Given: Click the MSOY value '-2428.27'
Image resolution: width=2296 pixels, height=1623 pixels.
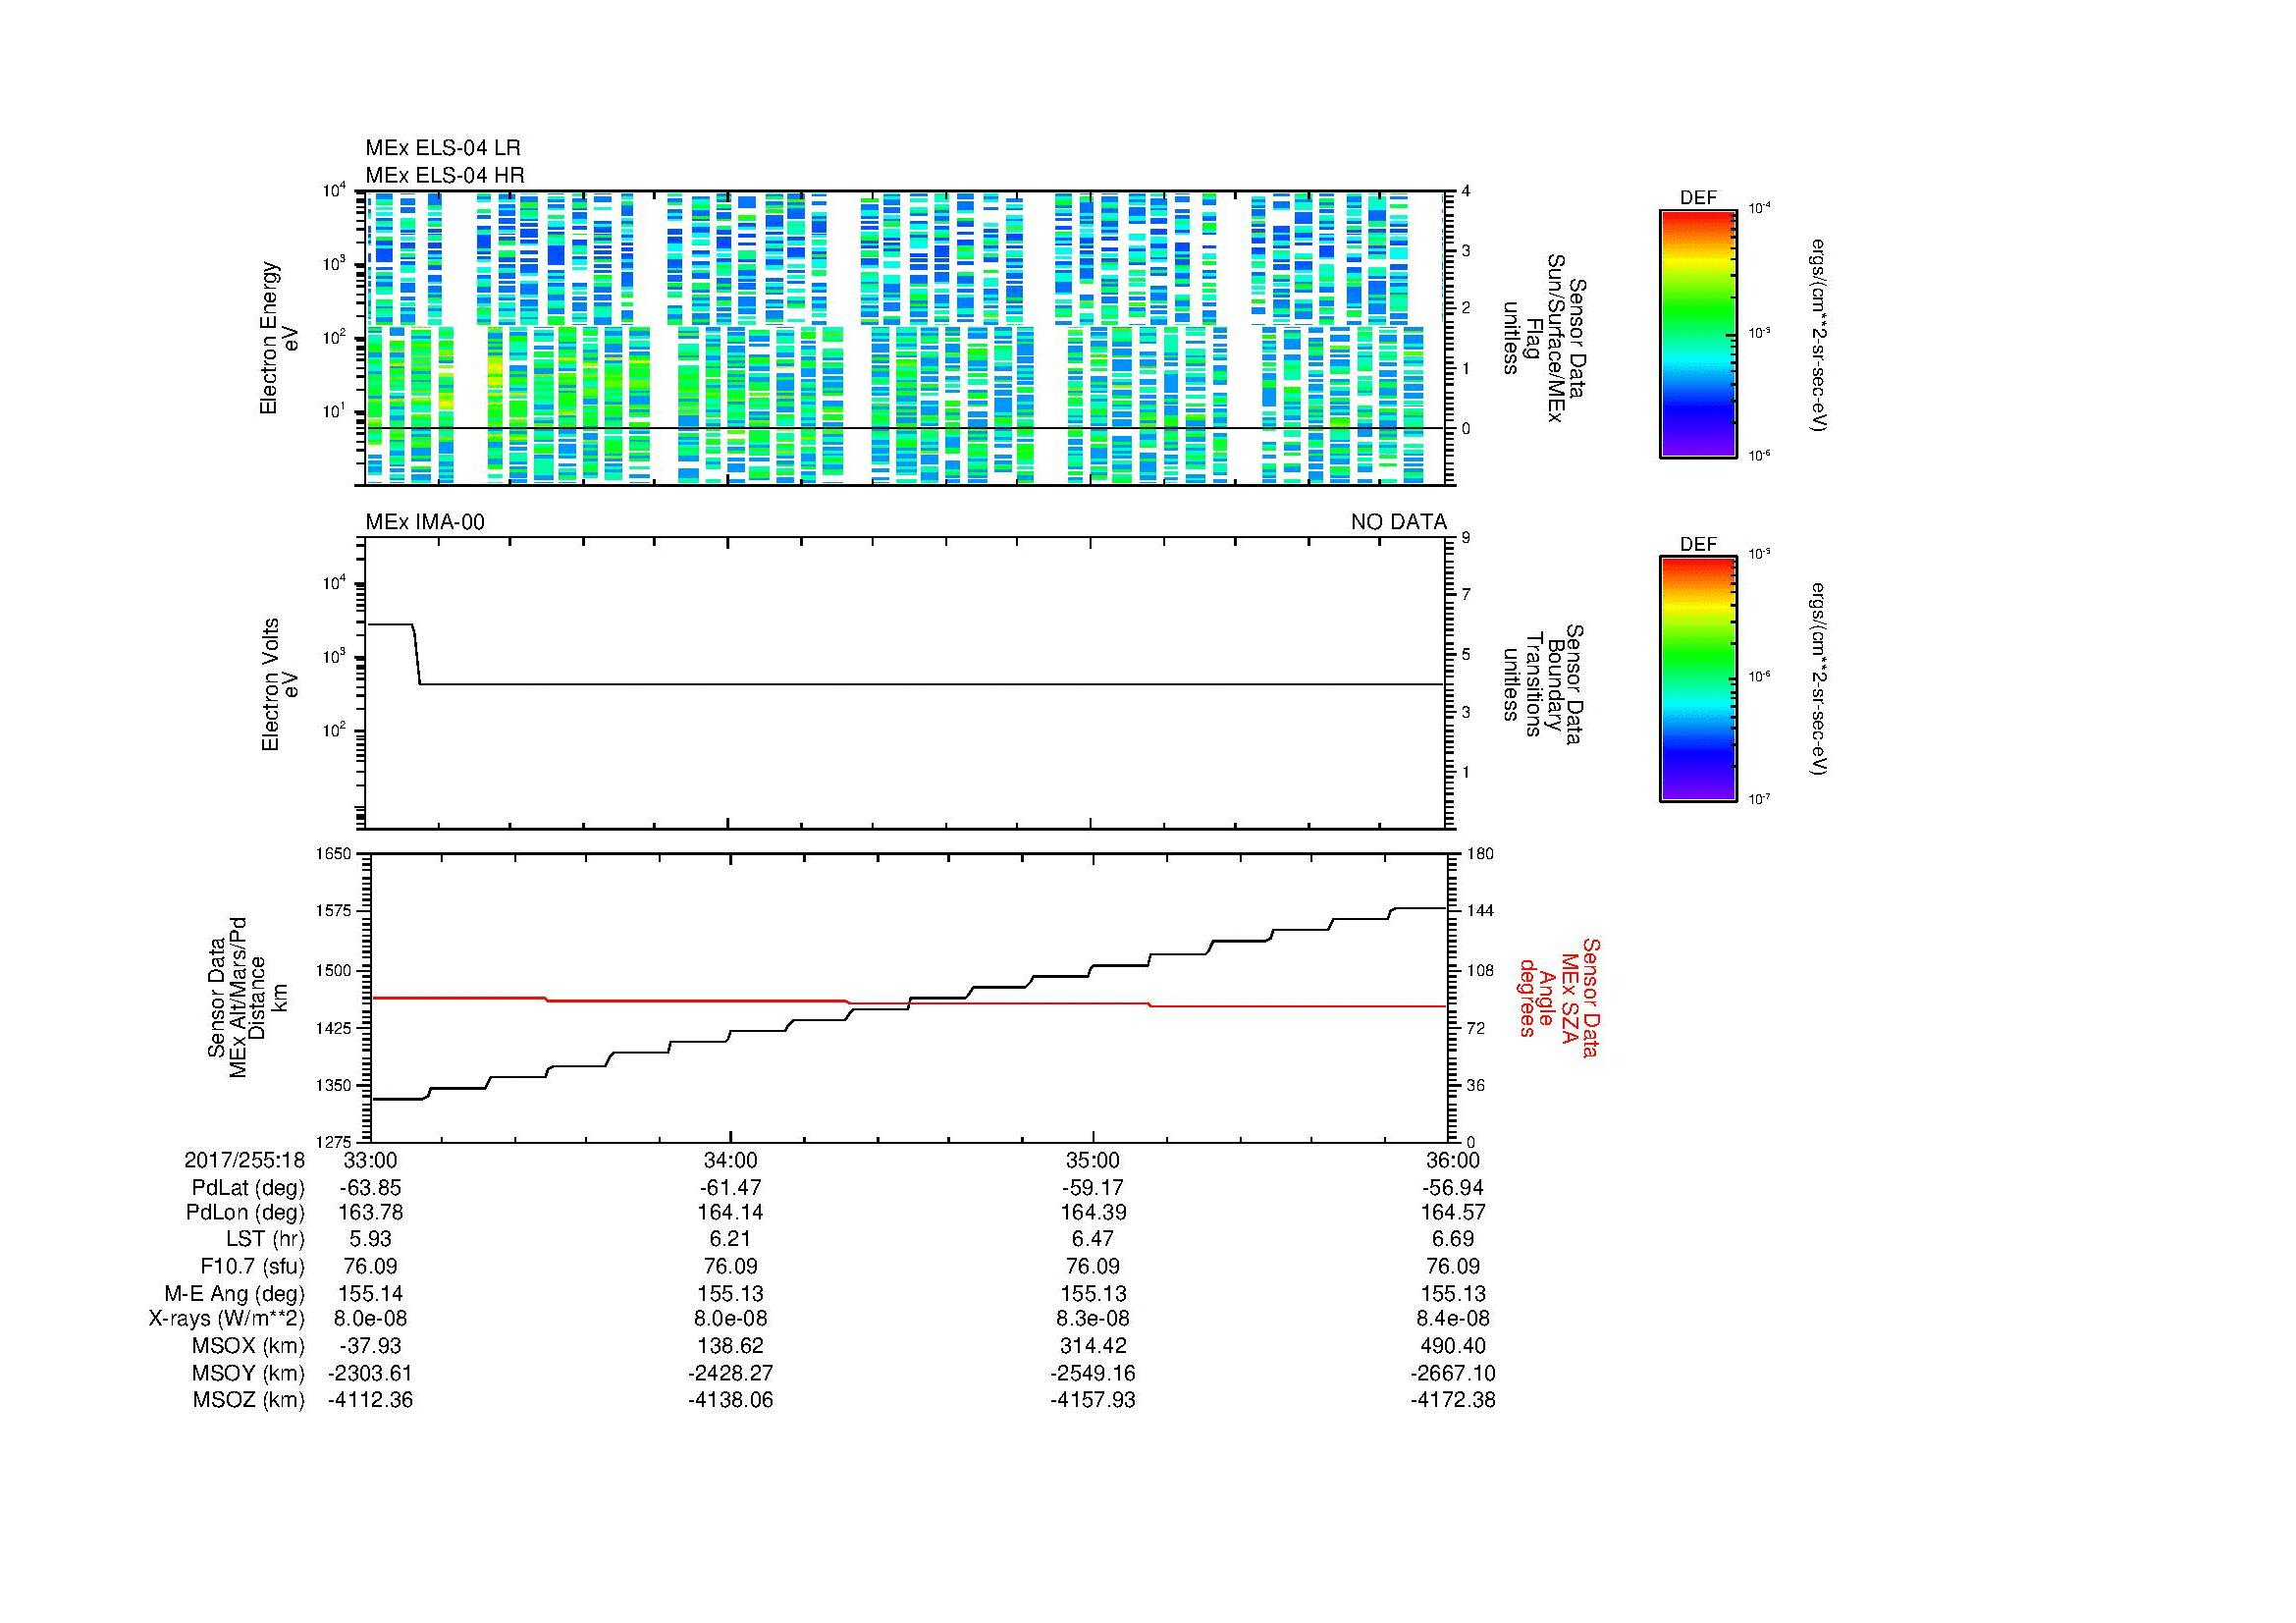Looking at the screenshot, I should (731, 1373).
